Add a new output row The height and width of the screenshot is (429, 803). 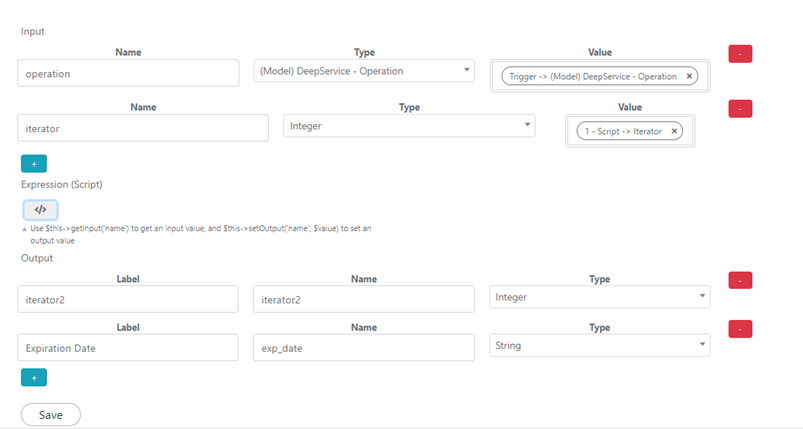pyautogui.click(x=34, y=377)
